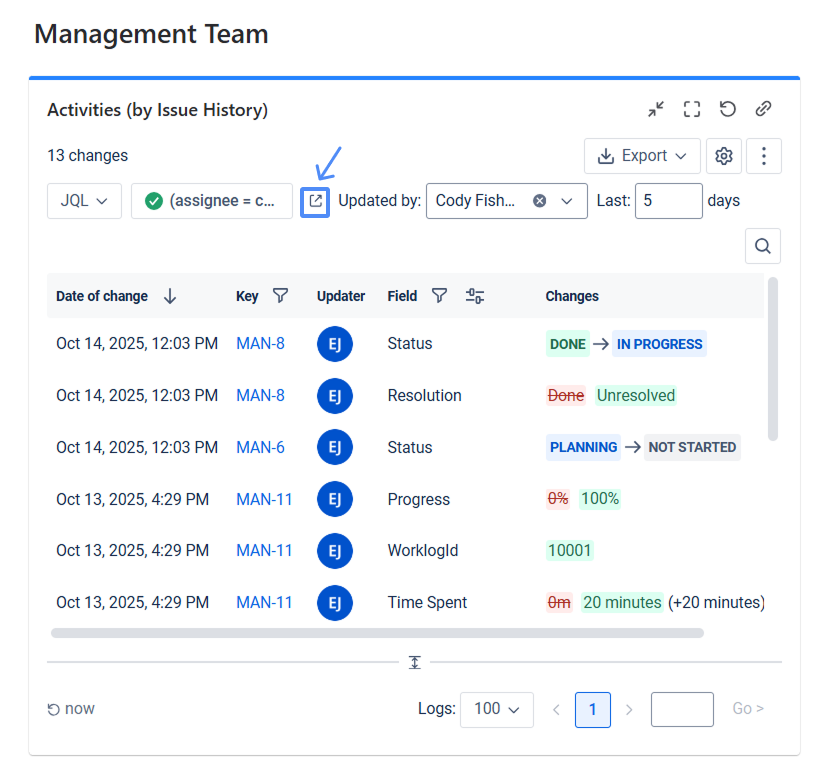Copy the gadget link via chain icon
Viewport: 820px width, 777px height.
click(x=763, y=109)
